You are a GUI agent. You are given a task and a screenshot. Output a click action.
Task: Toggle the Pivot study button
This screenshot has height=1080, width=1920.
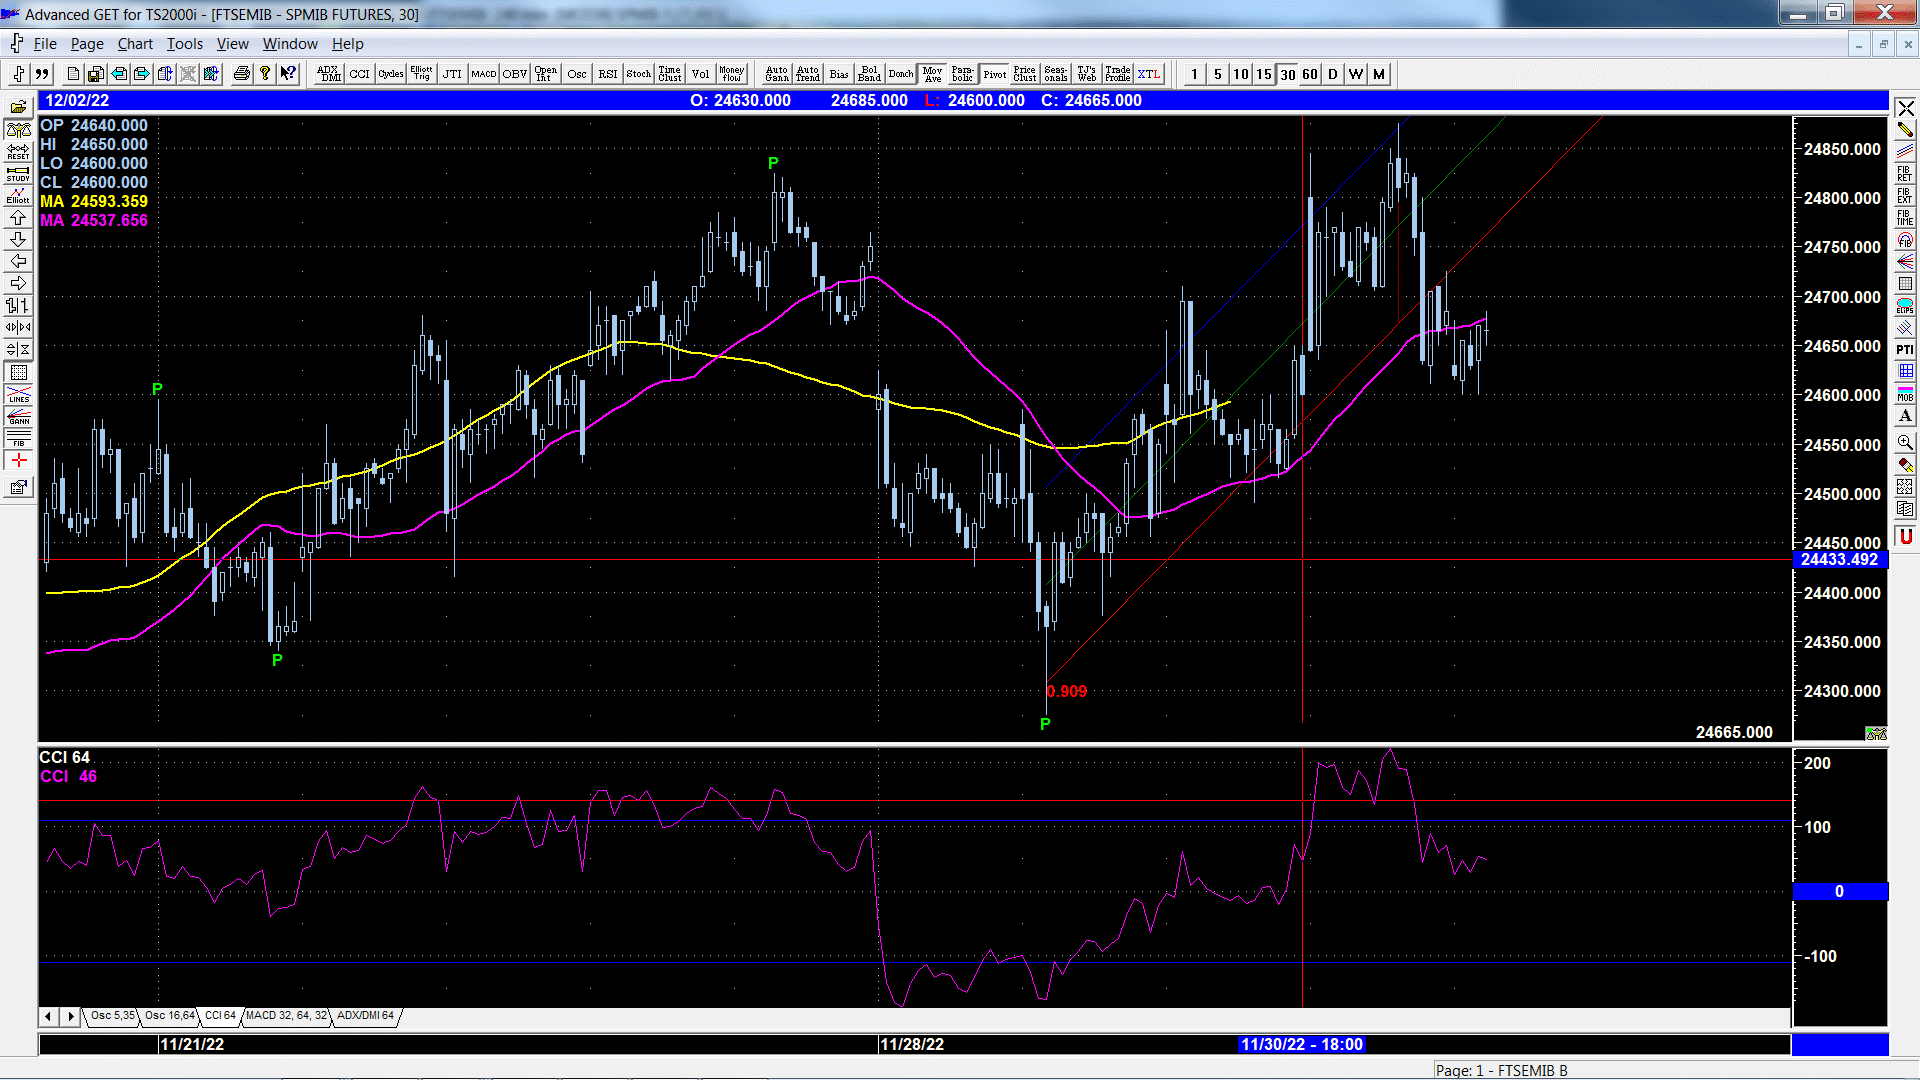point(994,74)
